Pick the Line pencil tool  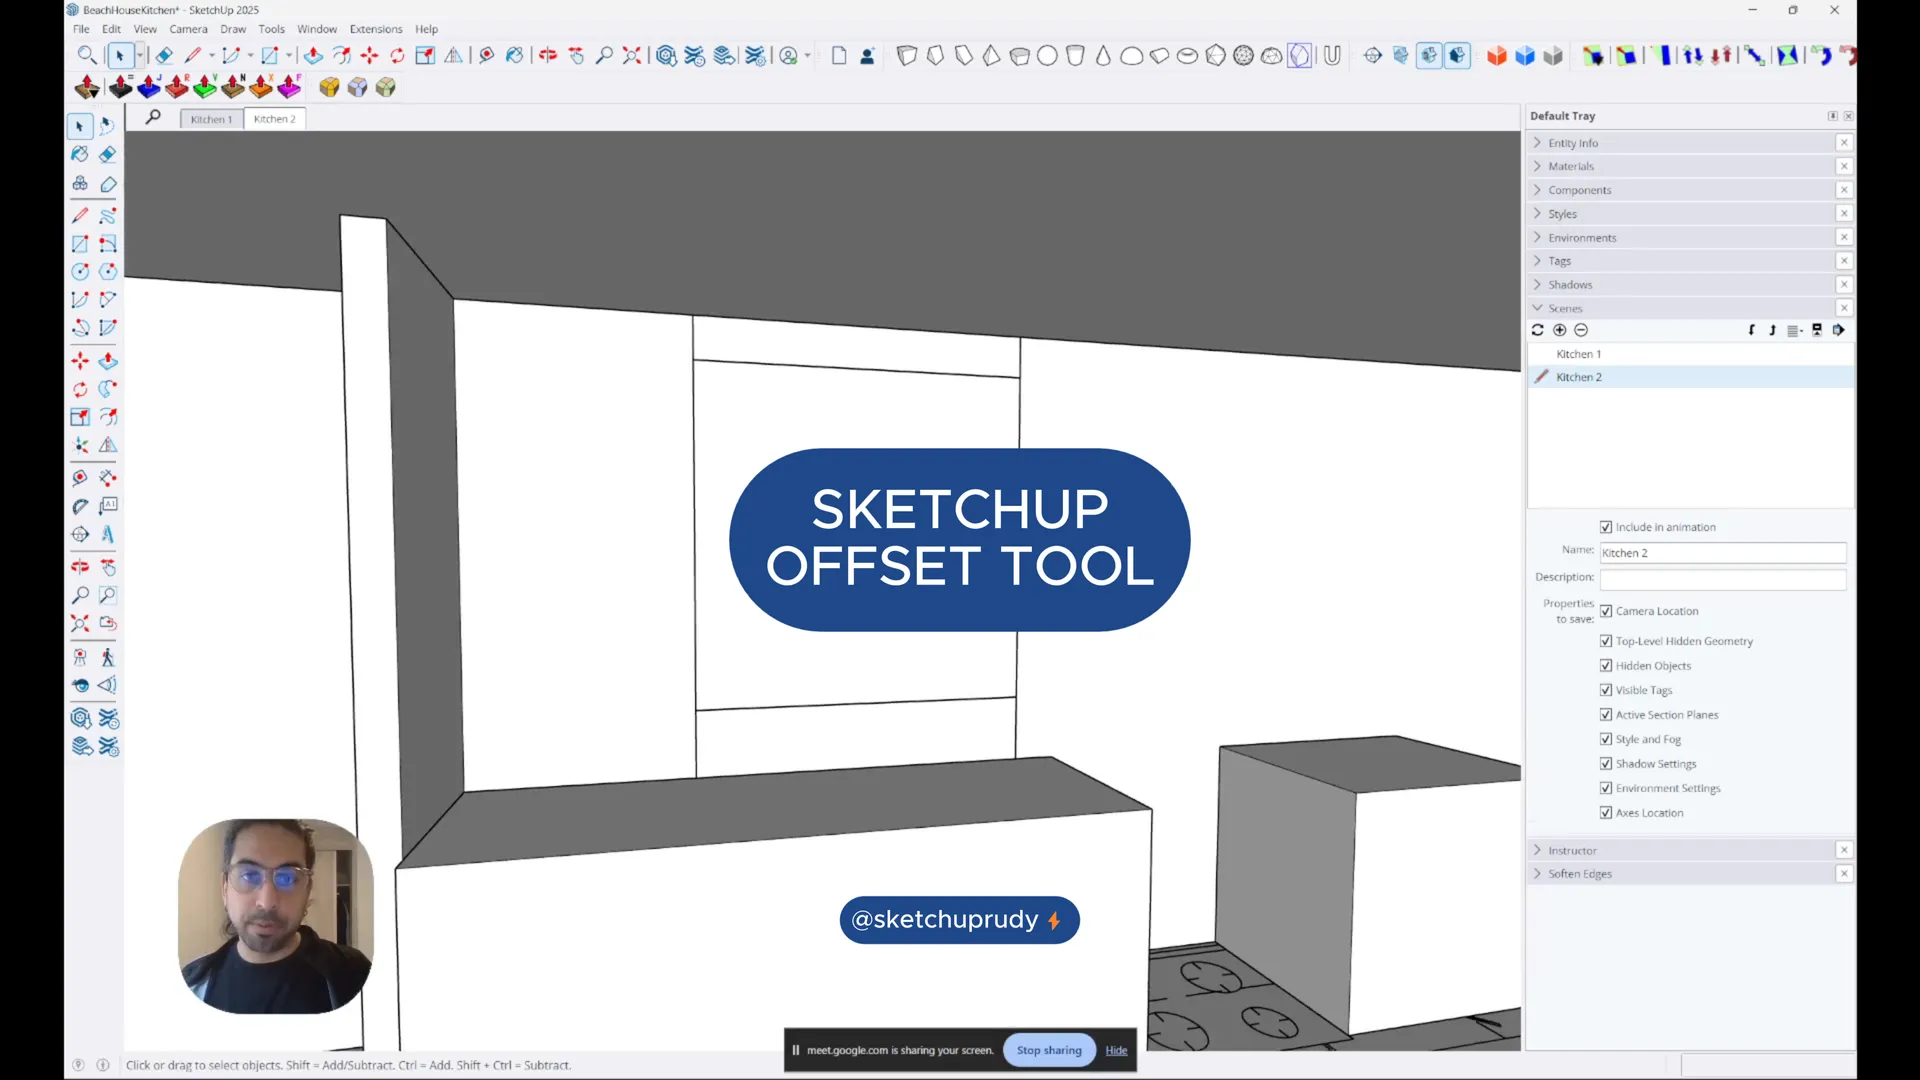point(80,215)
